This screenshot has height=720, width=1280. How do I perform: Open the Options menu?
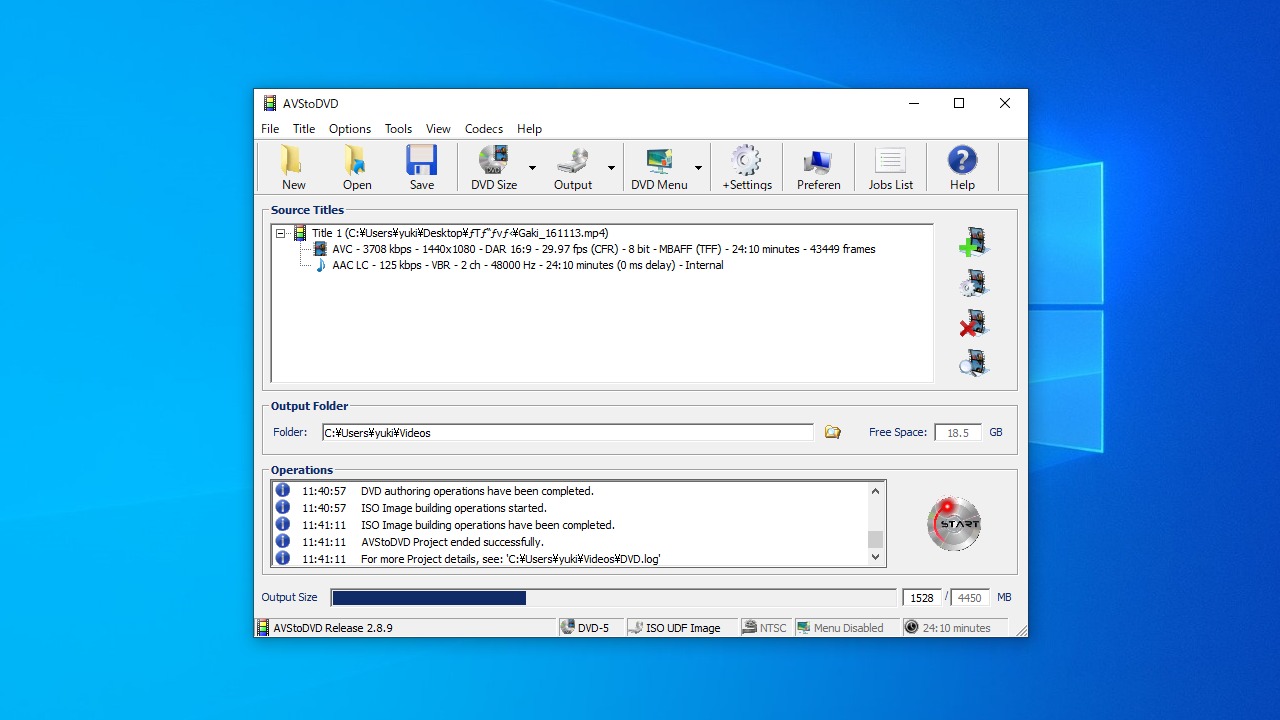[x=350, y=129]
